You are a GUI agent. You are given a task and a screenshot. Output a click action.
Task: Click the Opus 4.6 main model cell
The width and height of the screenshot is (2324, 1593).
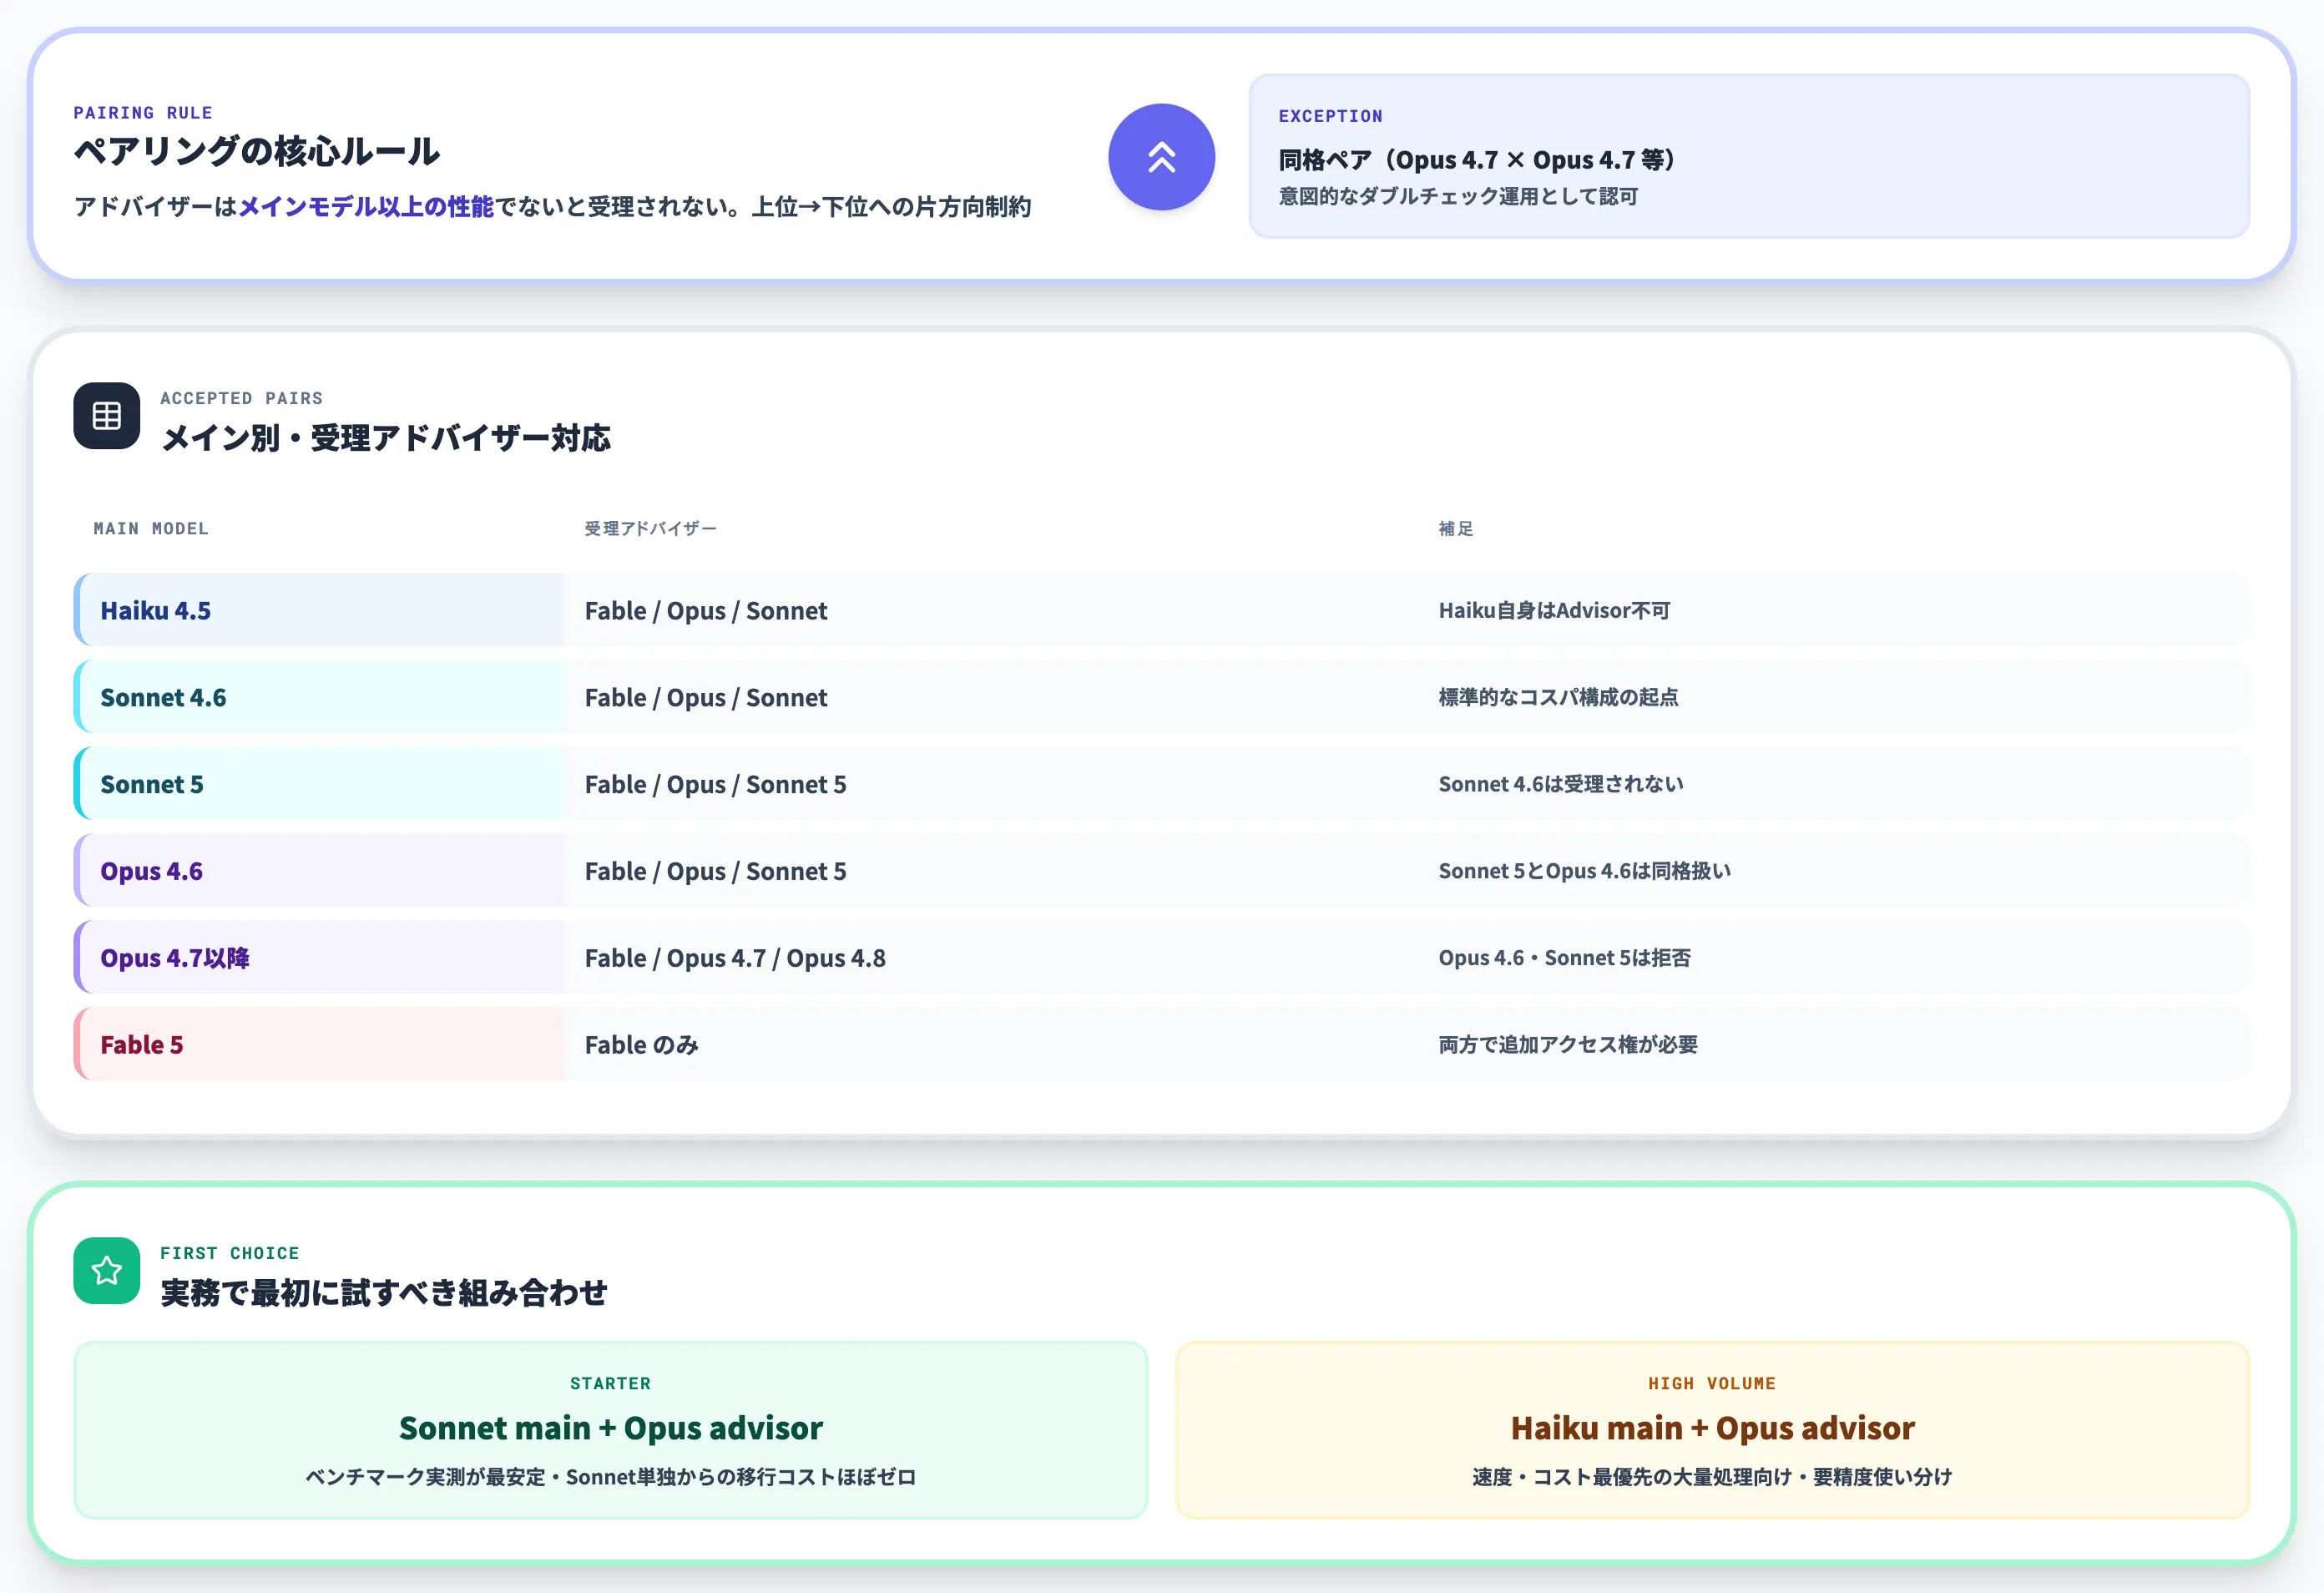click(319, 871)
